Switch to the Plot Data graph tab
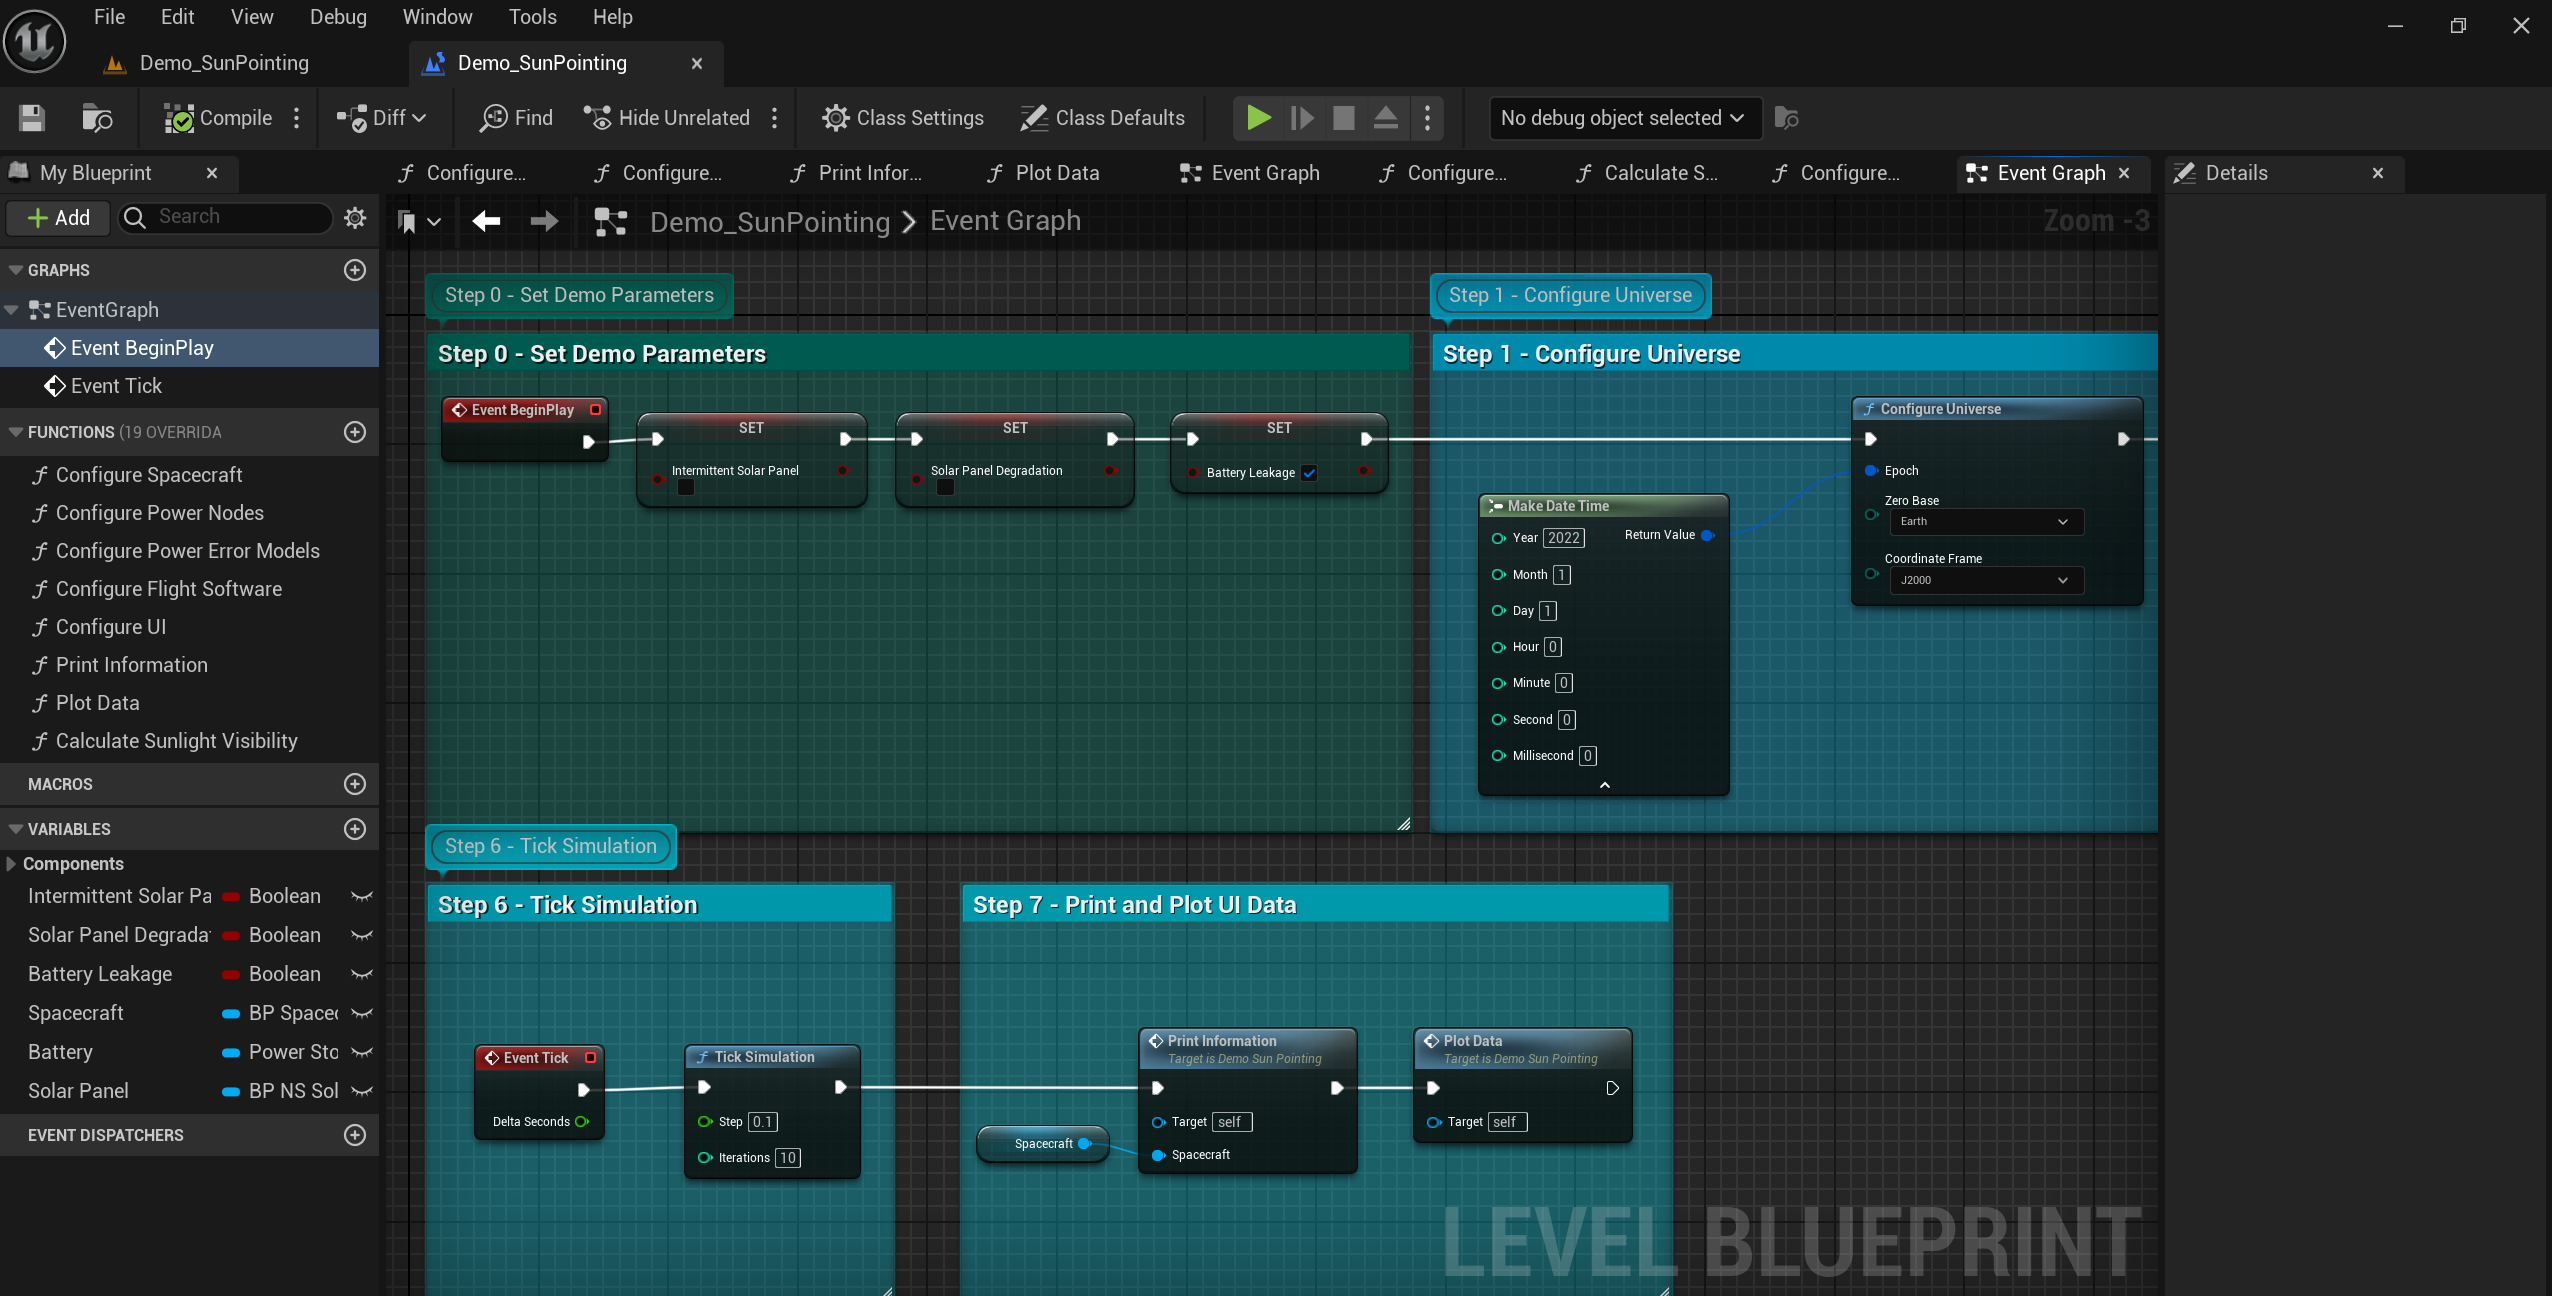Viewport: 2552px width, 1296px height. click(1043, 173)
